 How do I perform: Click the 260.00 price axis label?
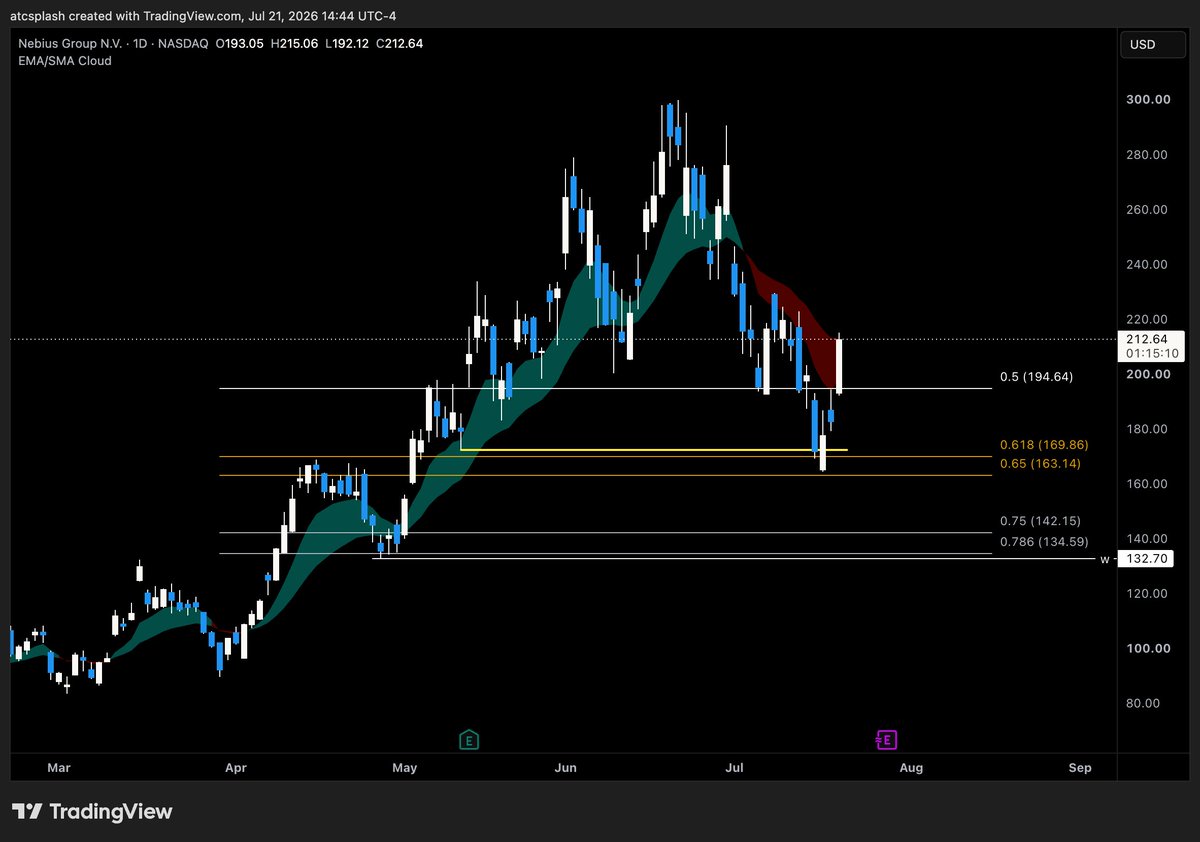[x=1148, y=209]
